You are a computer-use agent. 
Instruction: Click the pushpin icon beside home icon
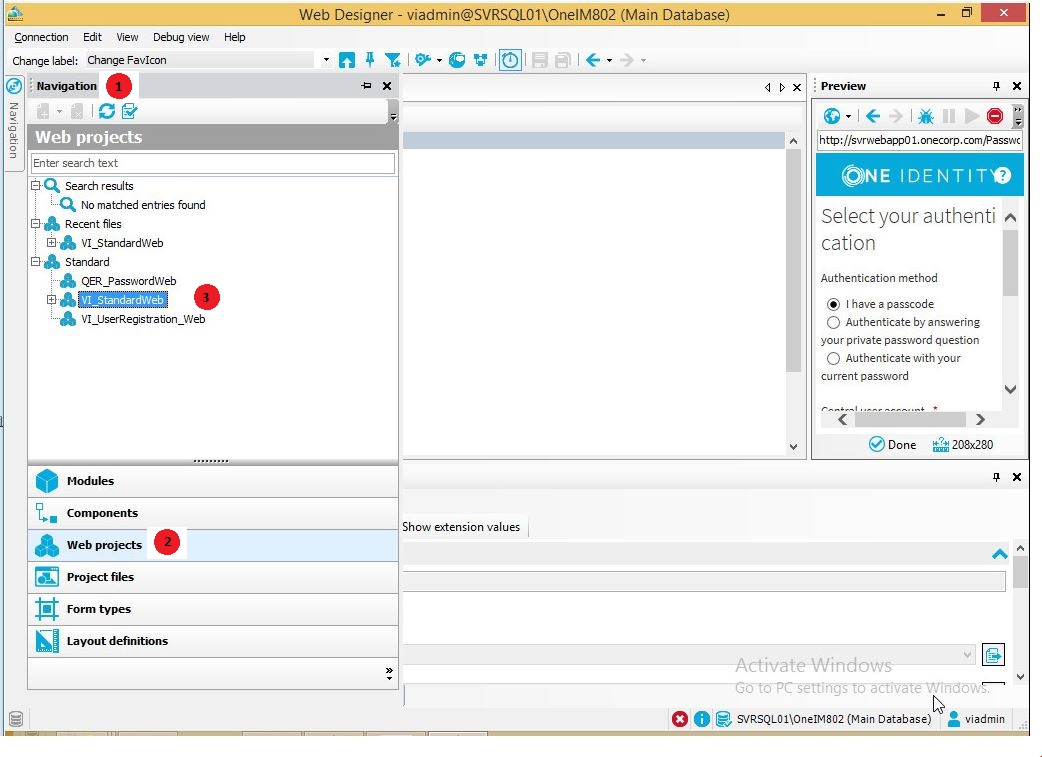point(370,60)
